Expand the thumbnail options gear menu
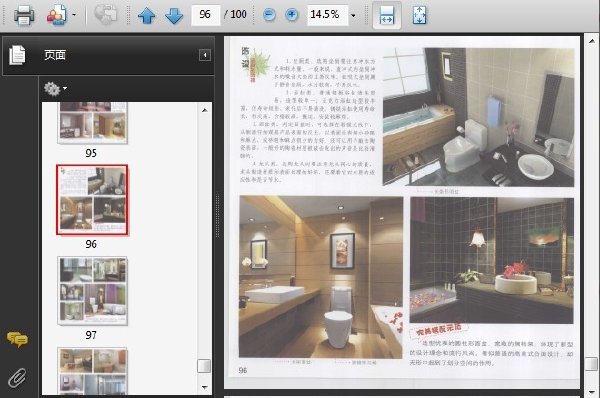Screen dimensions: 600x398 pyautogui.click(x=55, y=88)
